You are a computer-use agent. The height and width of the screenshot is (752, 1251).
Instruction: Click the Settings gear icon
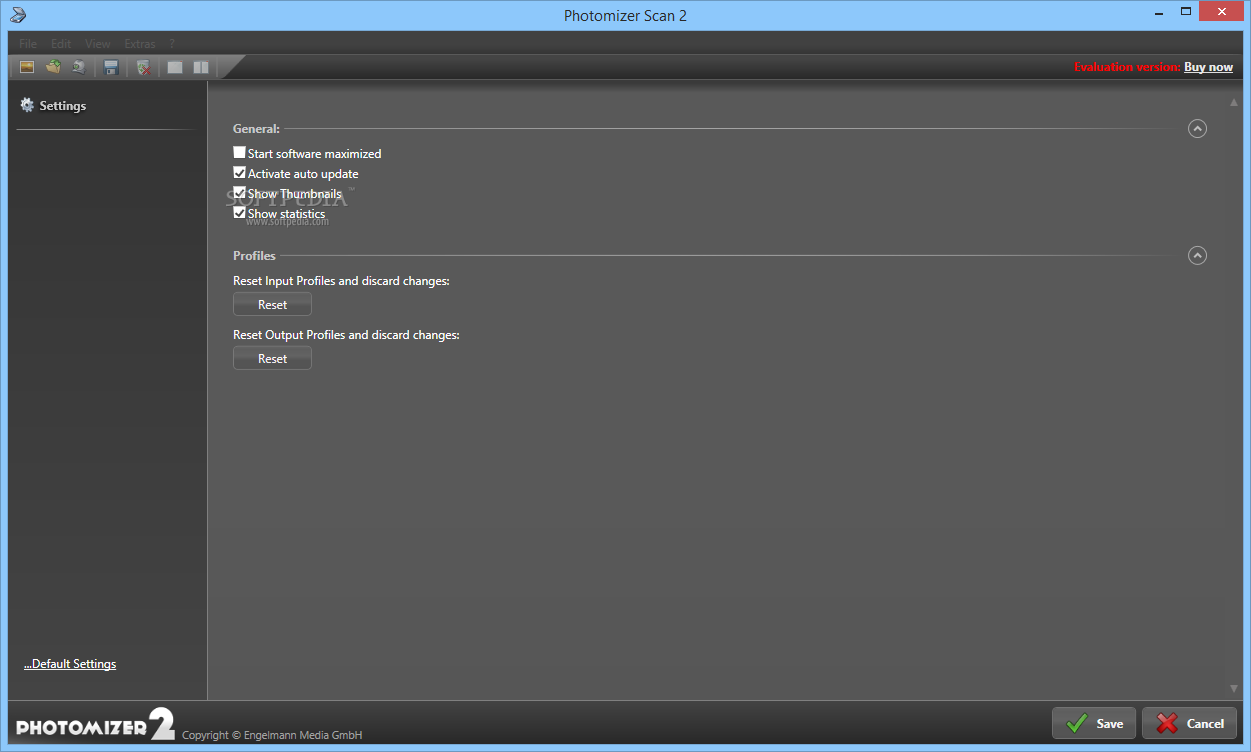[27, 105]
